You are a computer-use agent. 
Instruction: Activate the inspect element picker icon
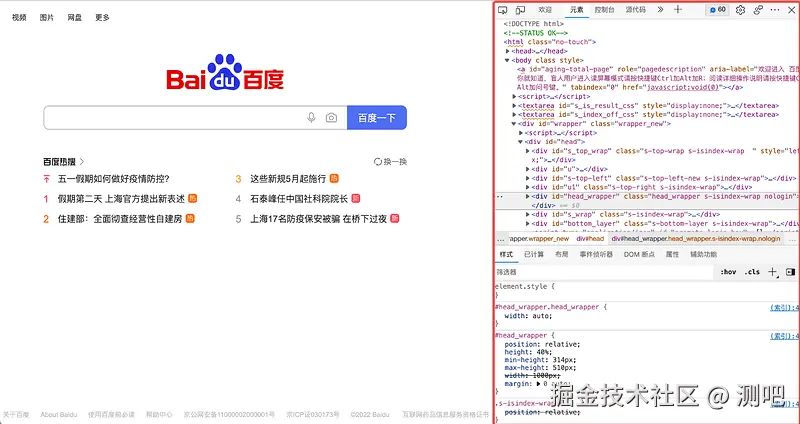coord(503,10)
